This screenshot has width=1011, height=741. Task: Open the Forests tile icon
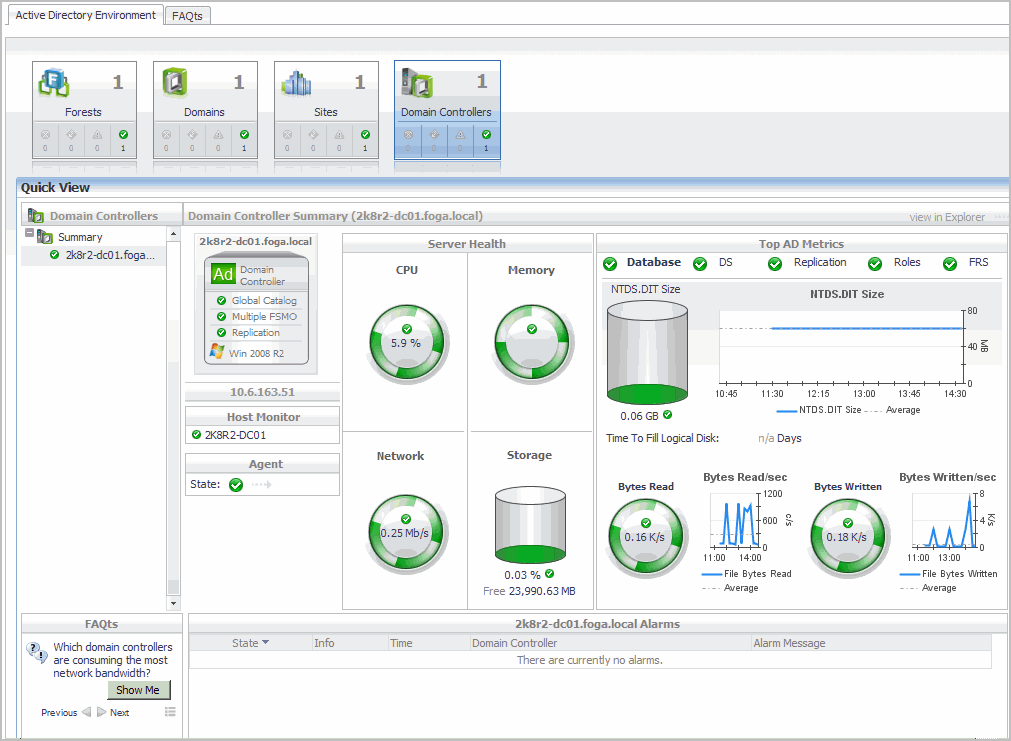(x=54, y=83)
